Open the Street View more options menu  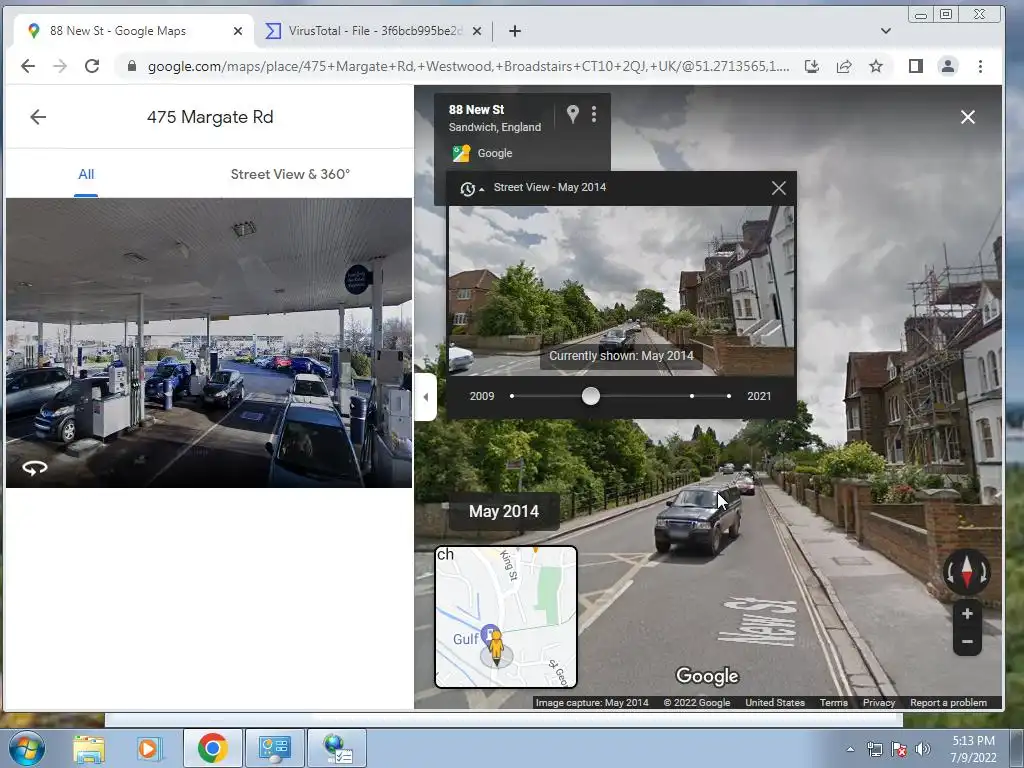point(594,114)
